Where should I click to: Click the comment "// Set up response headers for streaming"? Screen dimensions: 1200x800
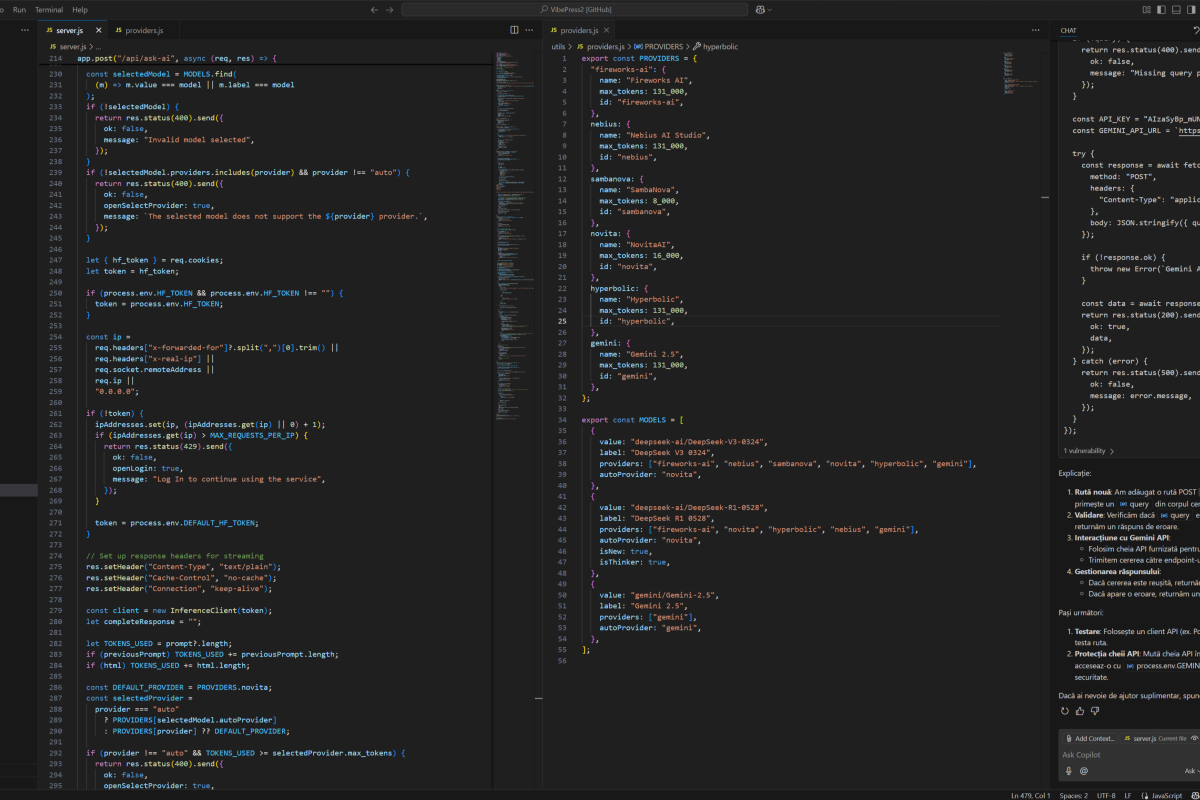click(x=175, y=555)
